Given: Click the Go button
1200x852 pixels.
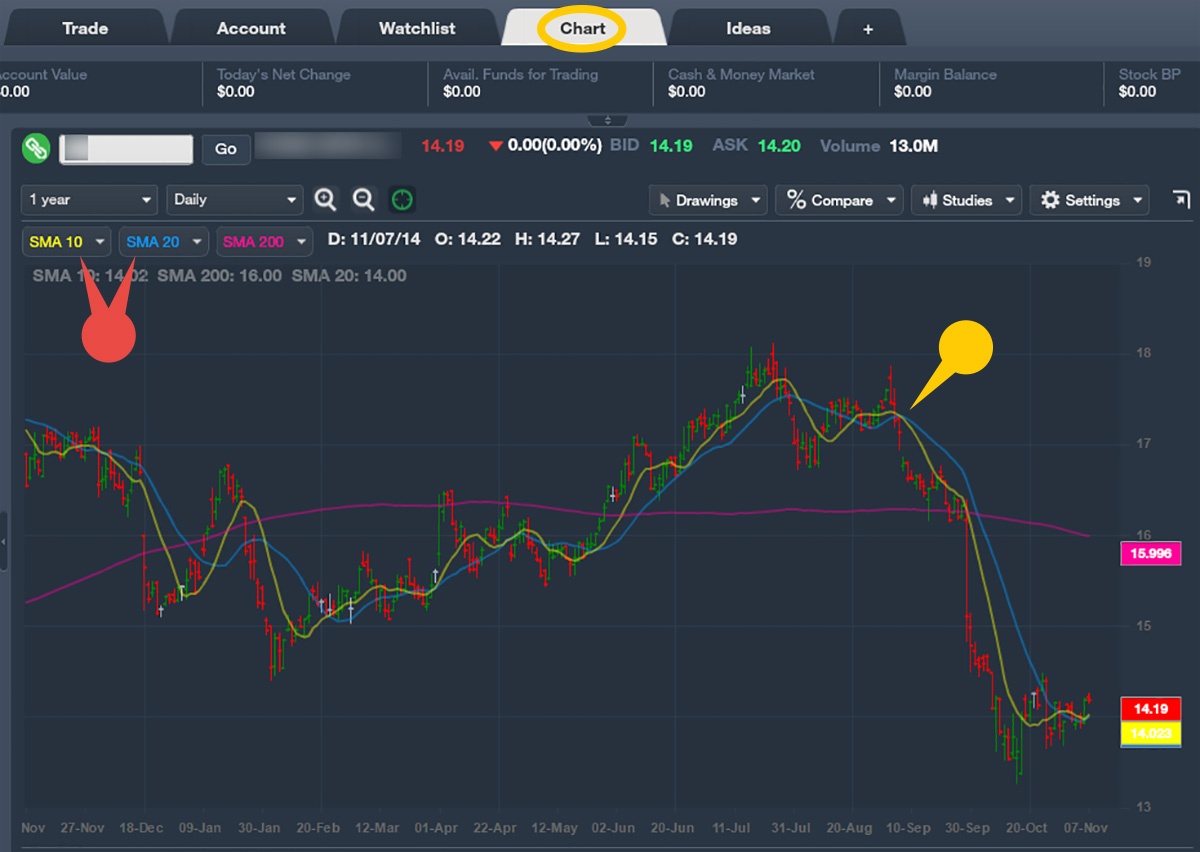Looking at the screenshot, I should pos(226,149).
